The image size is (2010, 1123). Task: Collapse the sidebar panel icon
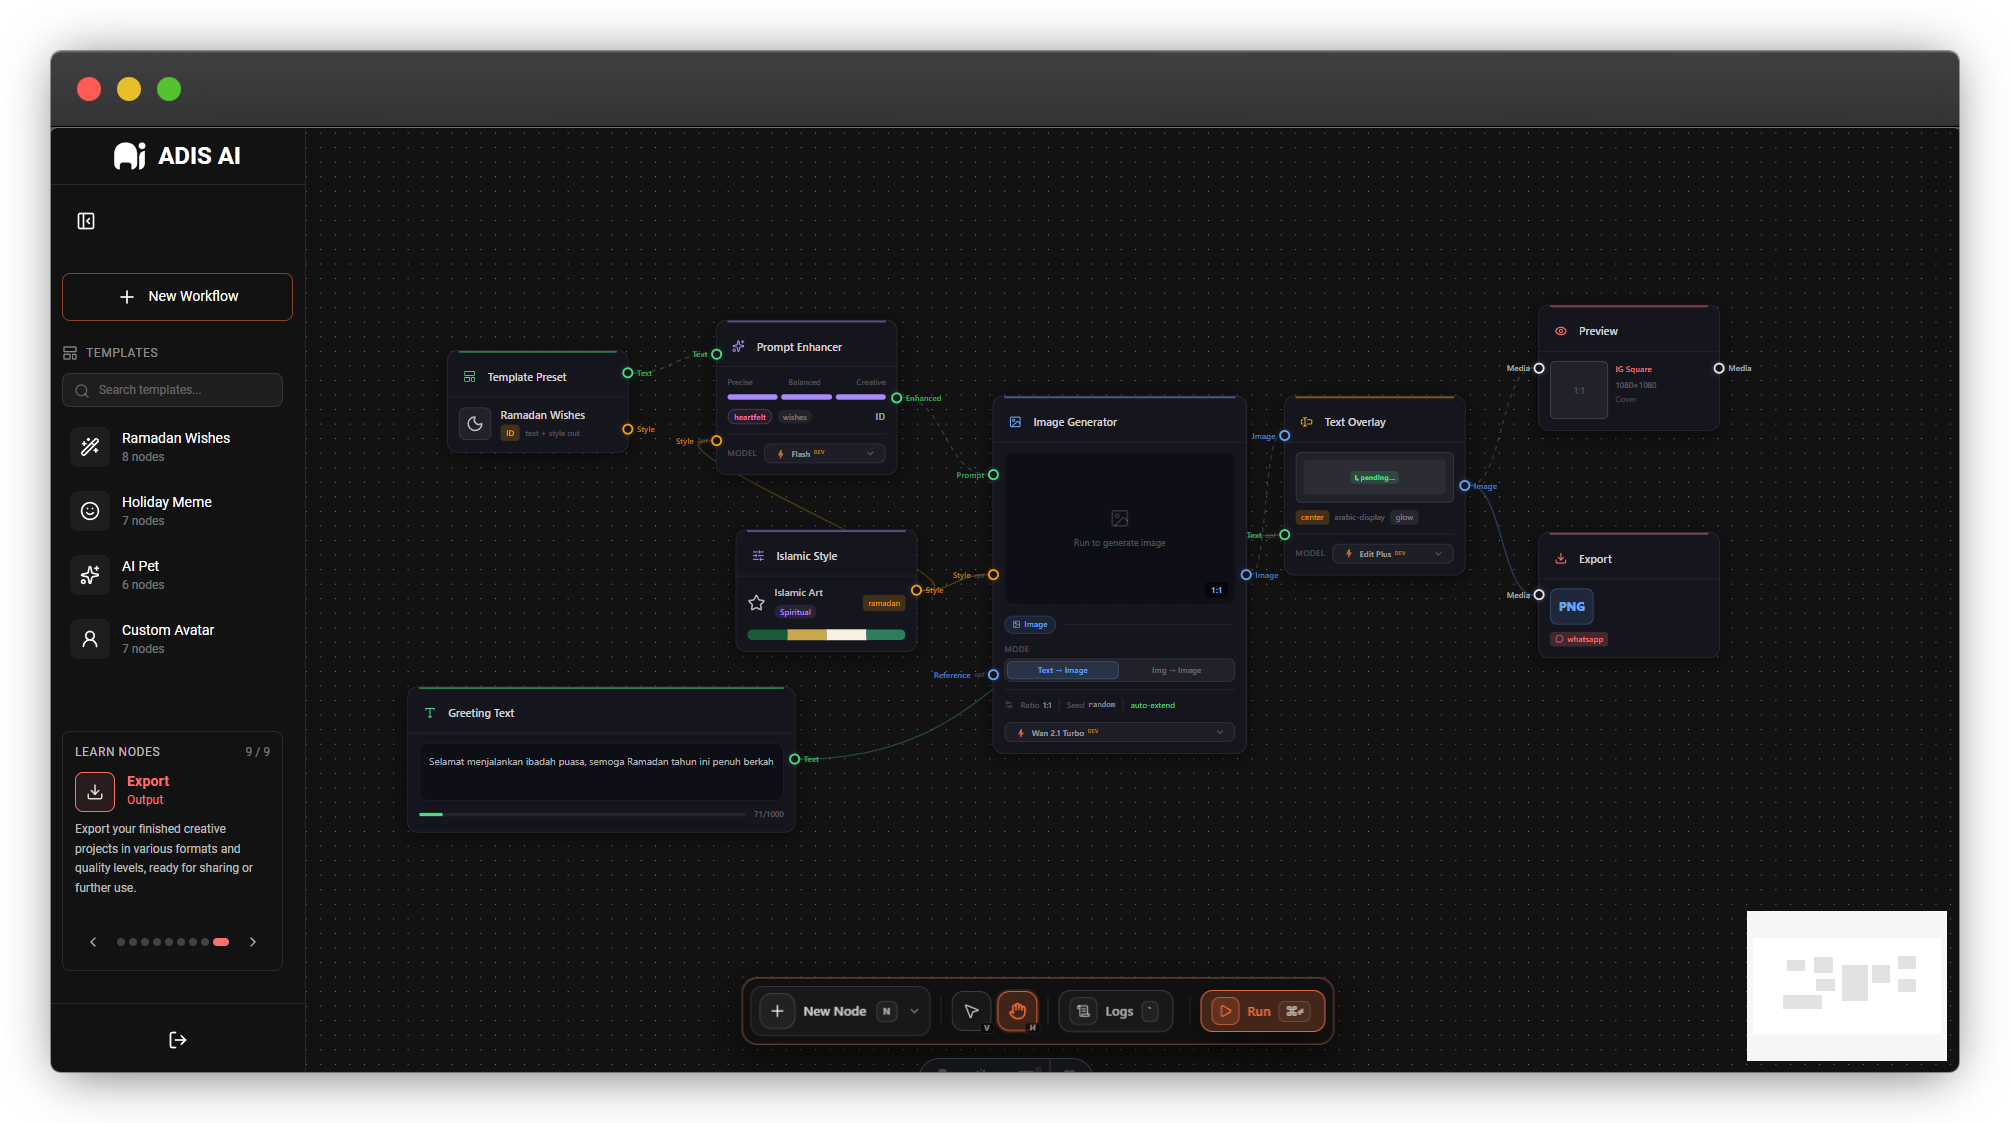(86, 221)
